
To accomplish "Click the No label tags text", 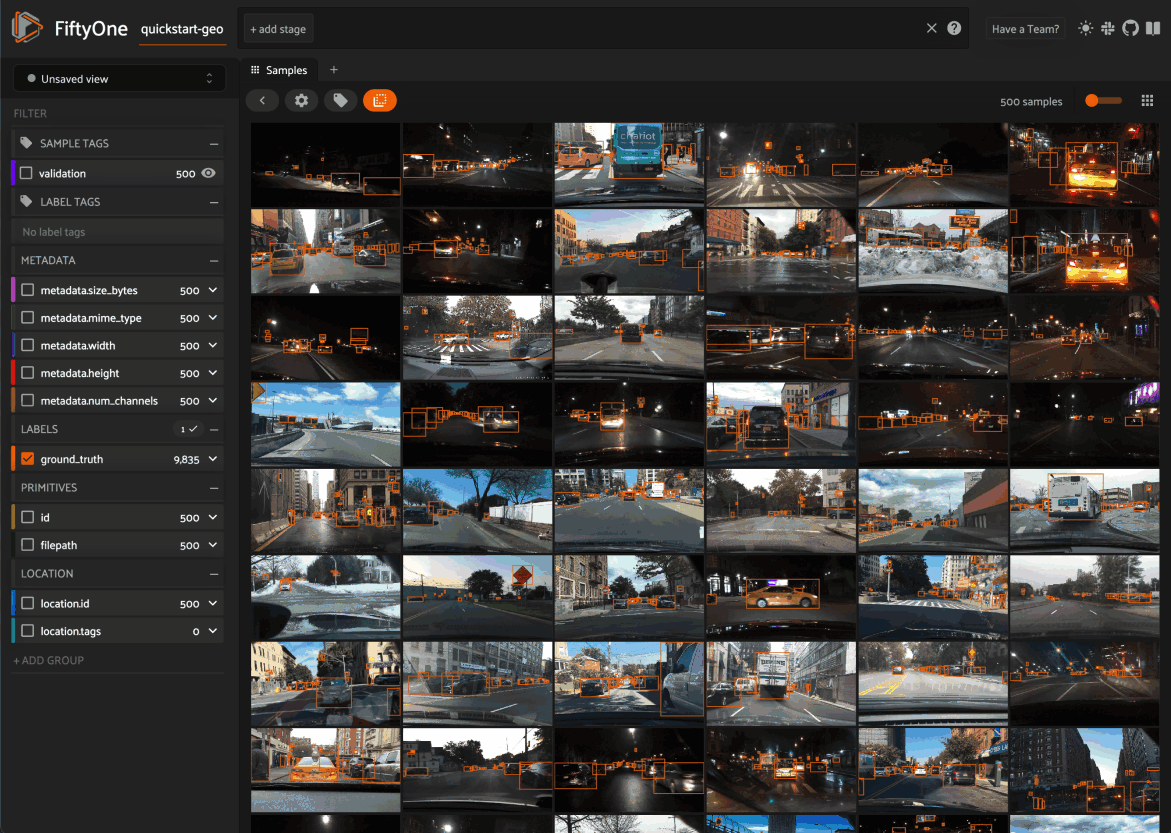I will [54, 232].
